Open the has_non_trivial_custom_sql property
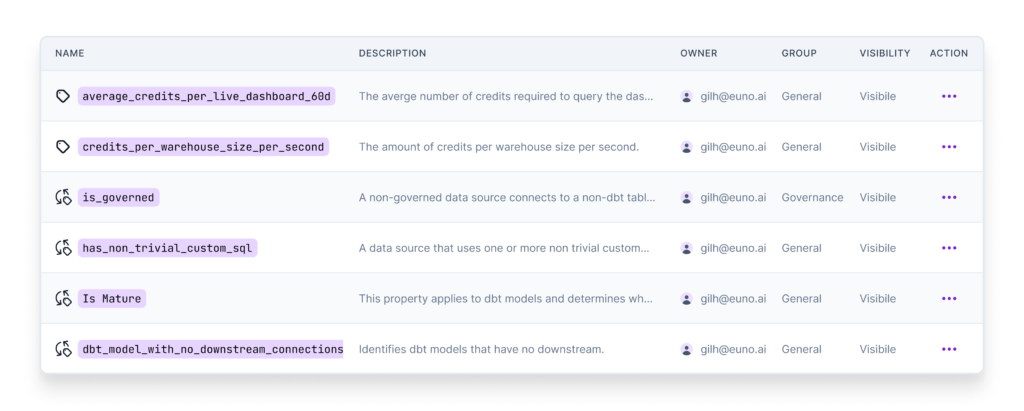Viewport: 1024px width, 411px height. 168,248
